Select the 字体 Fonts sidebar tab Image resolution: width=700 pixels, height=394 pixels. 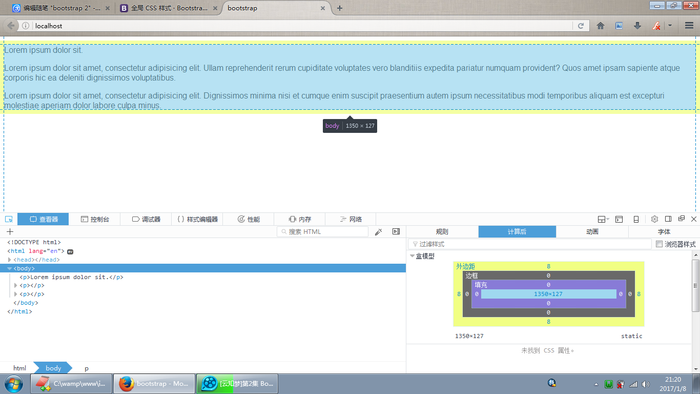[x=664, y=232]
